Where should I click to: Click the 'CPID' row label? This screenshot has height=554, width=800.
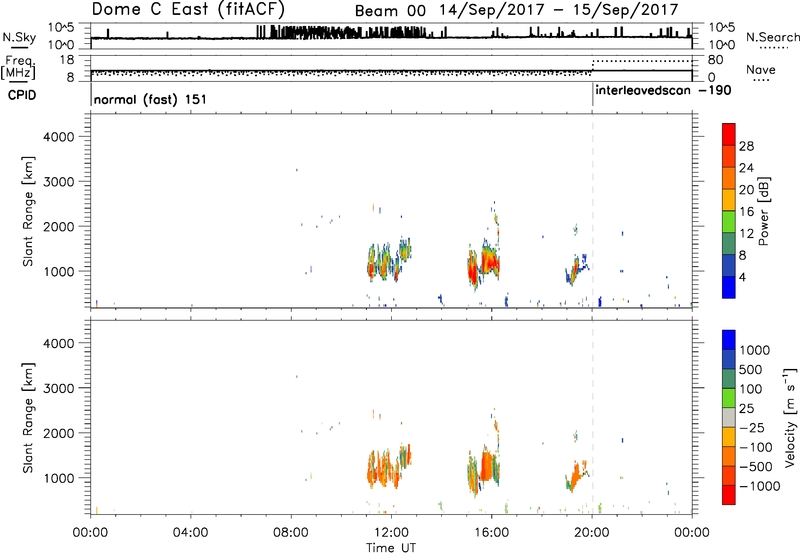[22, 95]
